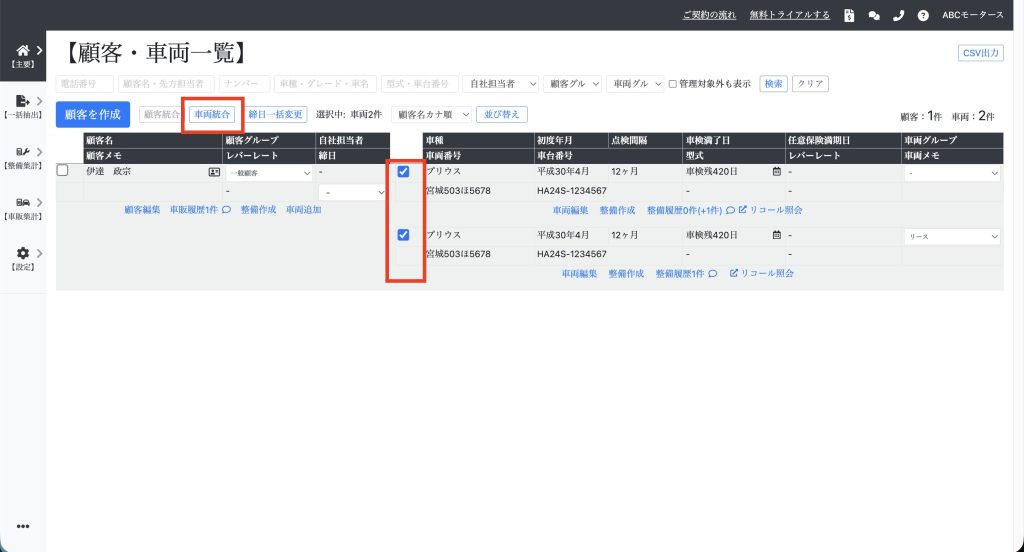Open the 設定 gear icon in sidebar

pyautogui.click(x=22, y=254)
